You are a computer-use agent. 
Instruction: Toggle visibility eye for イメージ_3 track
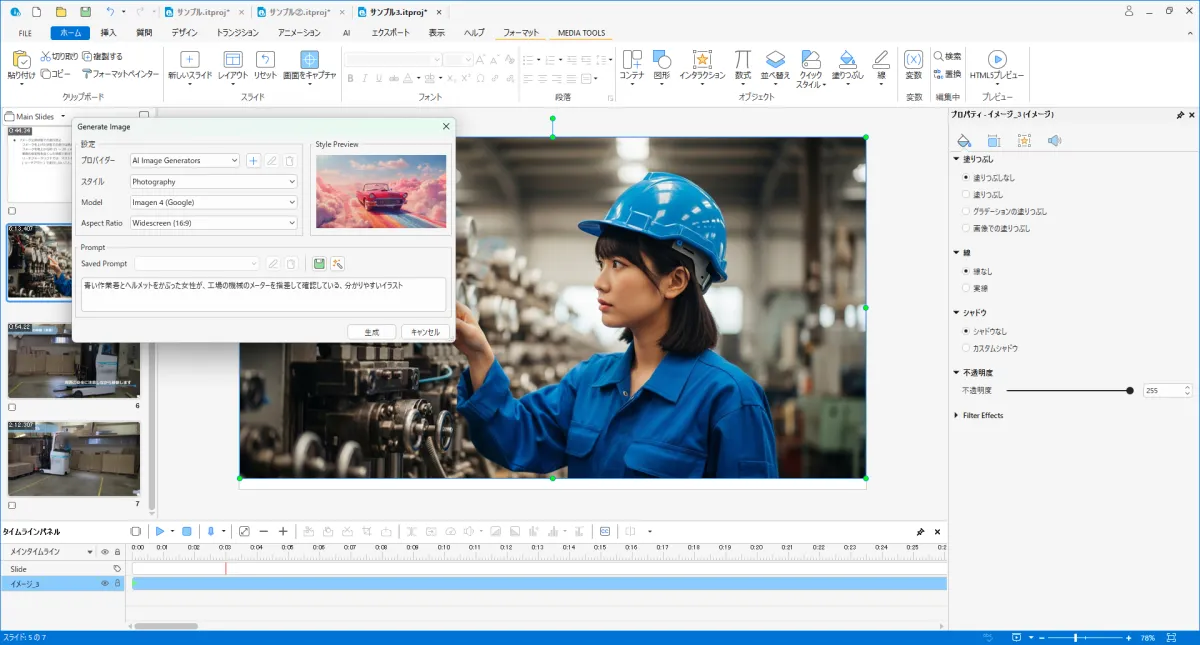point(104,583)
